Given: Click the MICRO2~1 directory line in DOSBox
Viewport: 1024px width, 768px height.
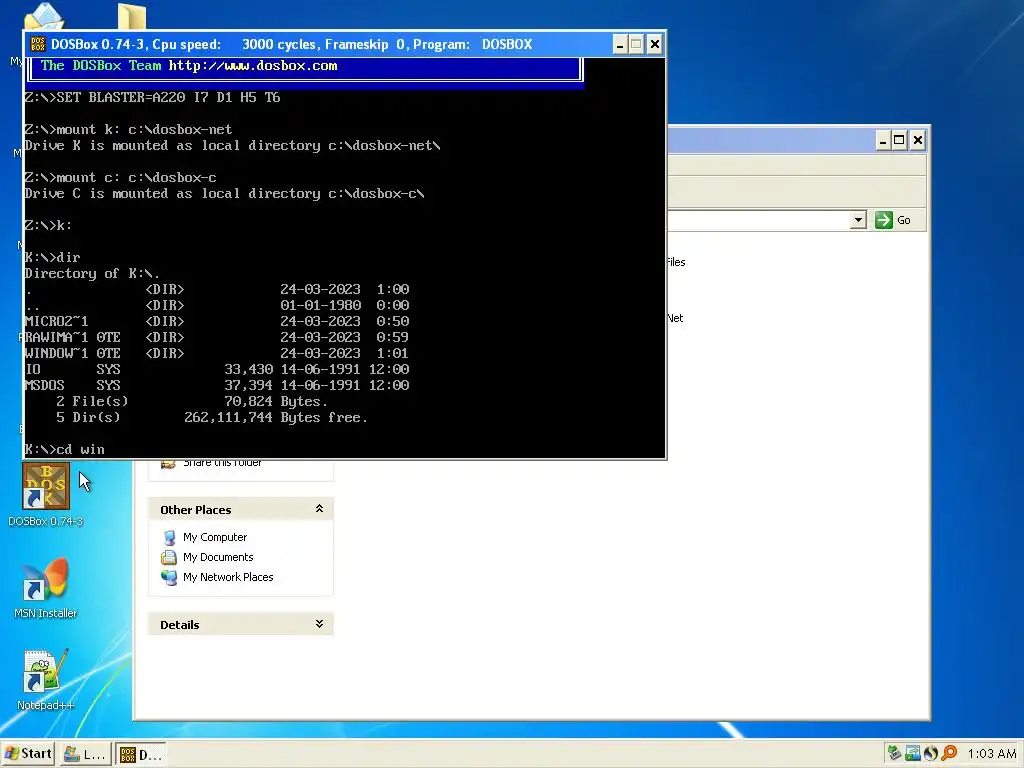Looking at the screenshot, I should pyautogui.click(x=217, y=321).
